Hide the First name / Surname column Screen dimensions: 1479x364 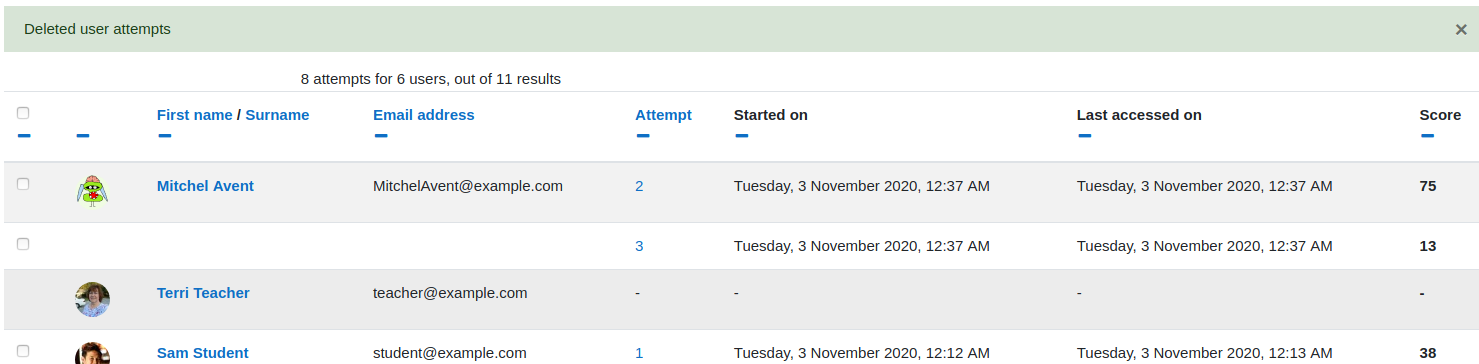[x=164, y=136]
